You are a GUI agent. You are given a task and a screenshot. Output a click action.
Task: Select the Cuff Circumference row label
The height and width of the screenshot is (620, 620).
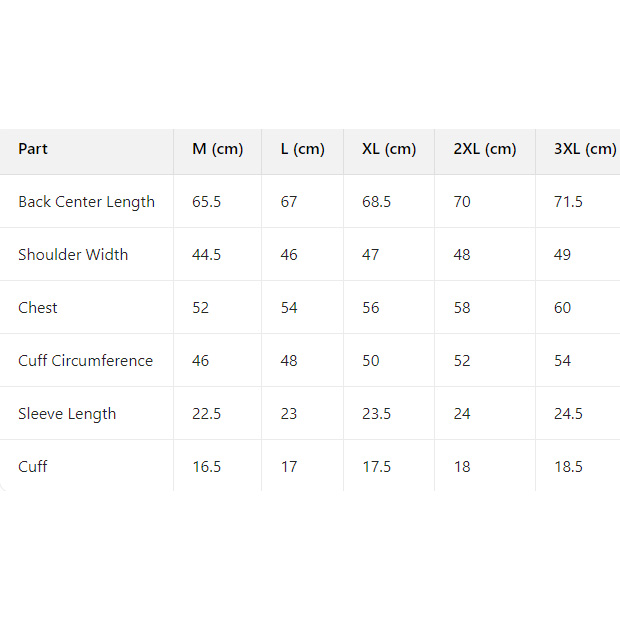[85, 361]
